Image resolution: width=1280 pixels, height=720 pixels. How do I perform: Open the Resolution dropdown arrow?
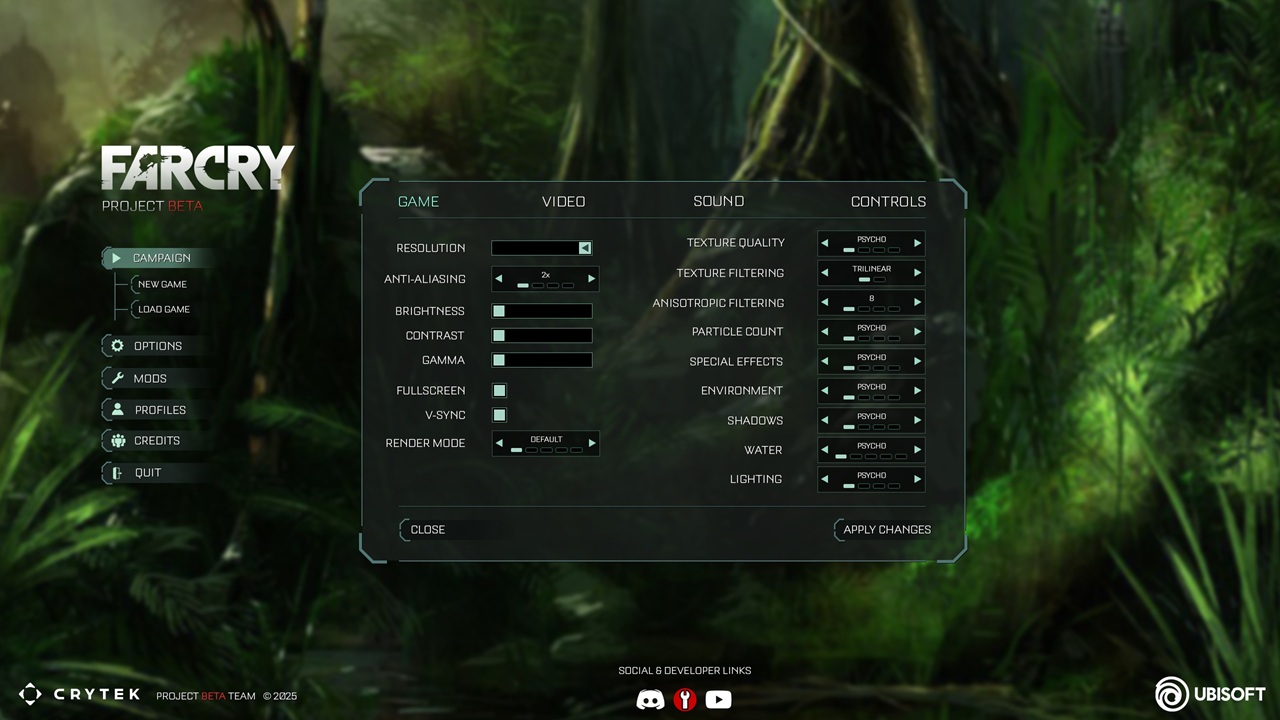pos(585,248)
